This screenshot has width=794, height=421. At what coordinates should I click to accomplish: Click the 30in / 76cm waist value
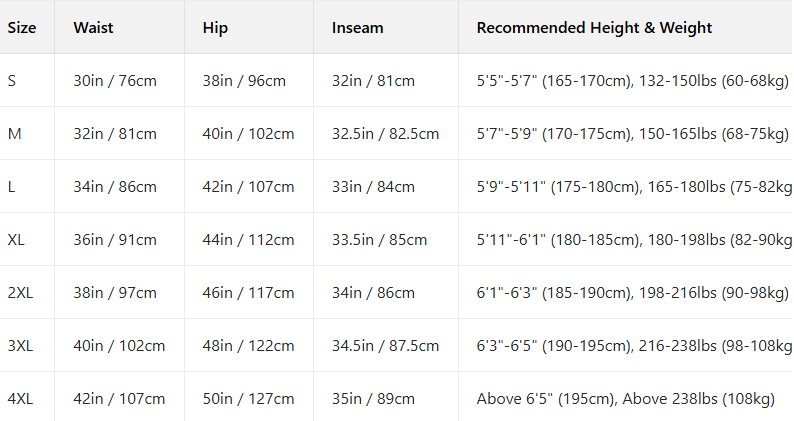point(115,81)
